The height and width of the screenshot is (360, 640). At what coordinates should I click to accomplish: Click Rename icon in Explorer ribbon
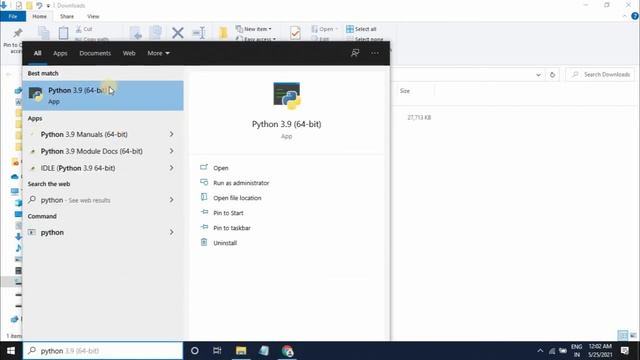pos(199,33)
